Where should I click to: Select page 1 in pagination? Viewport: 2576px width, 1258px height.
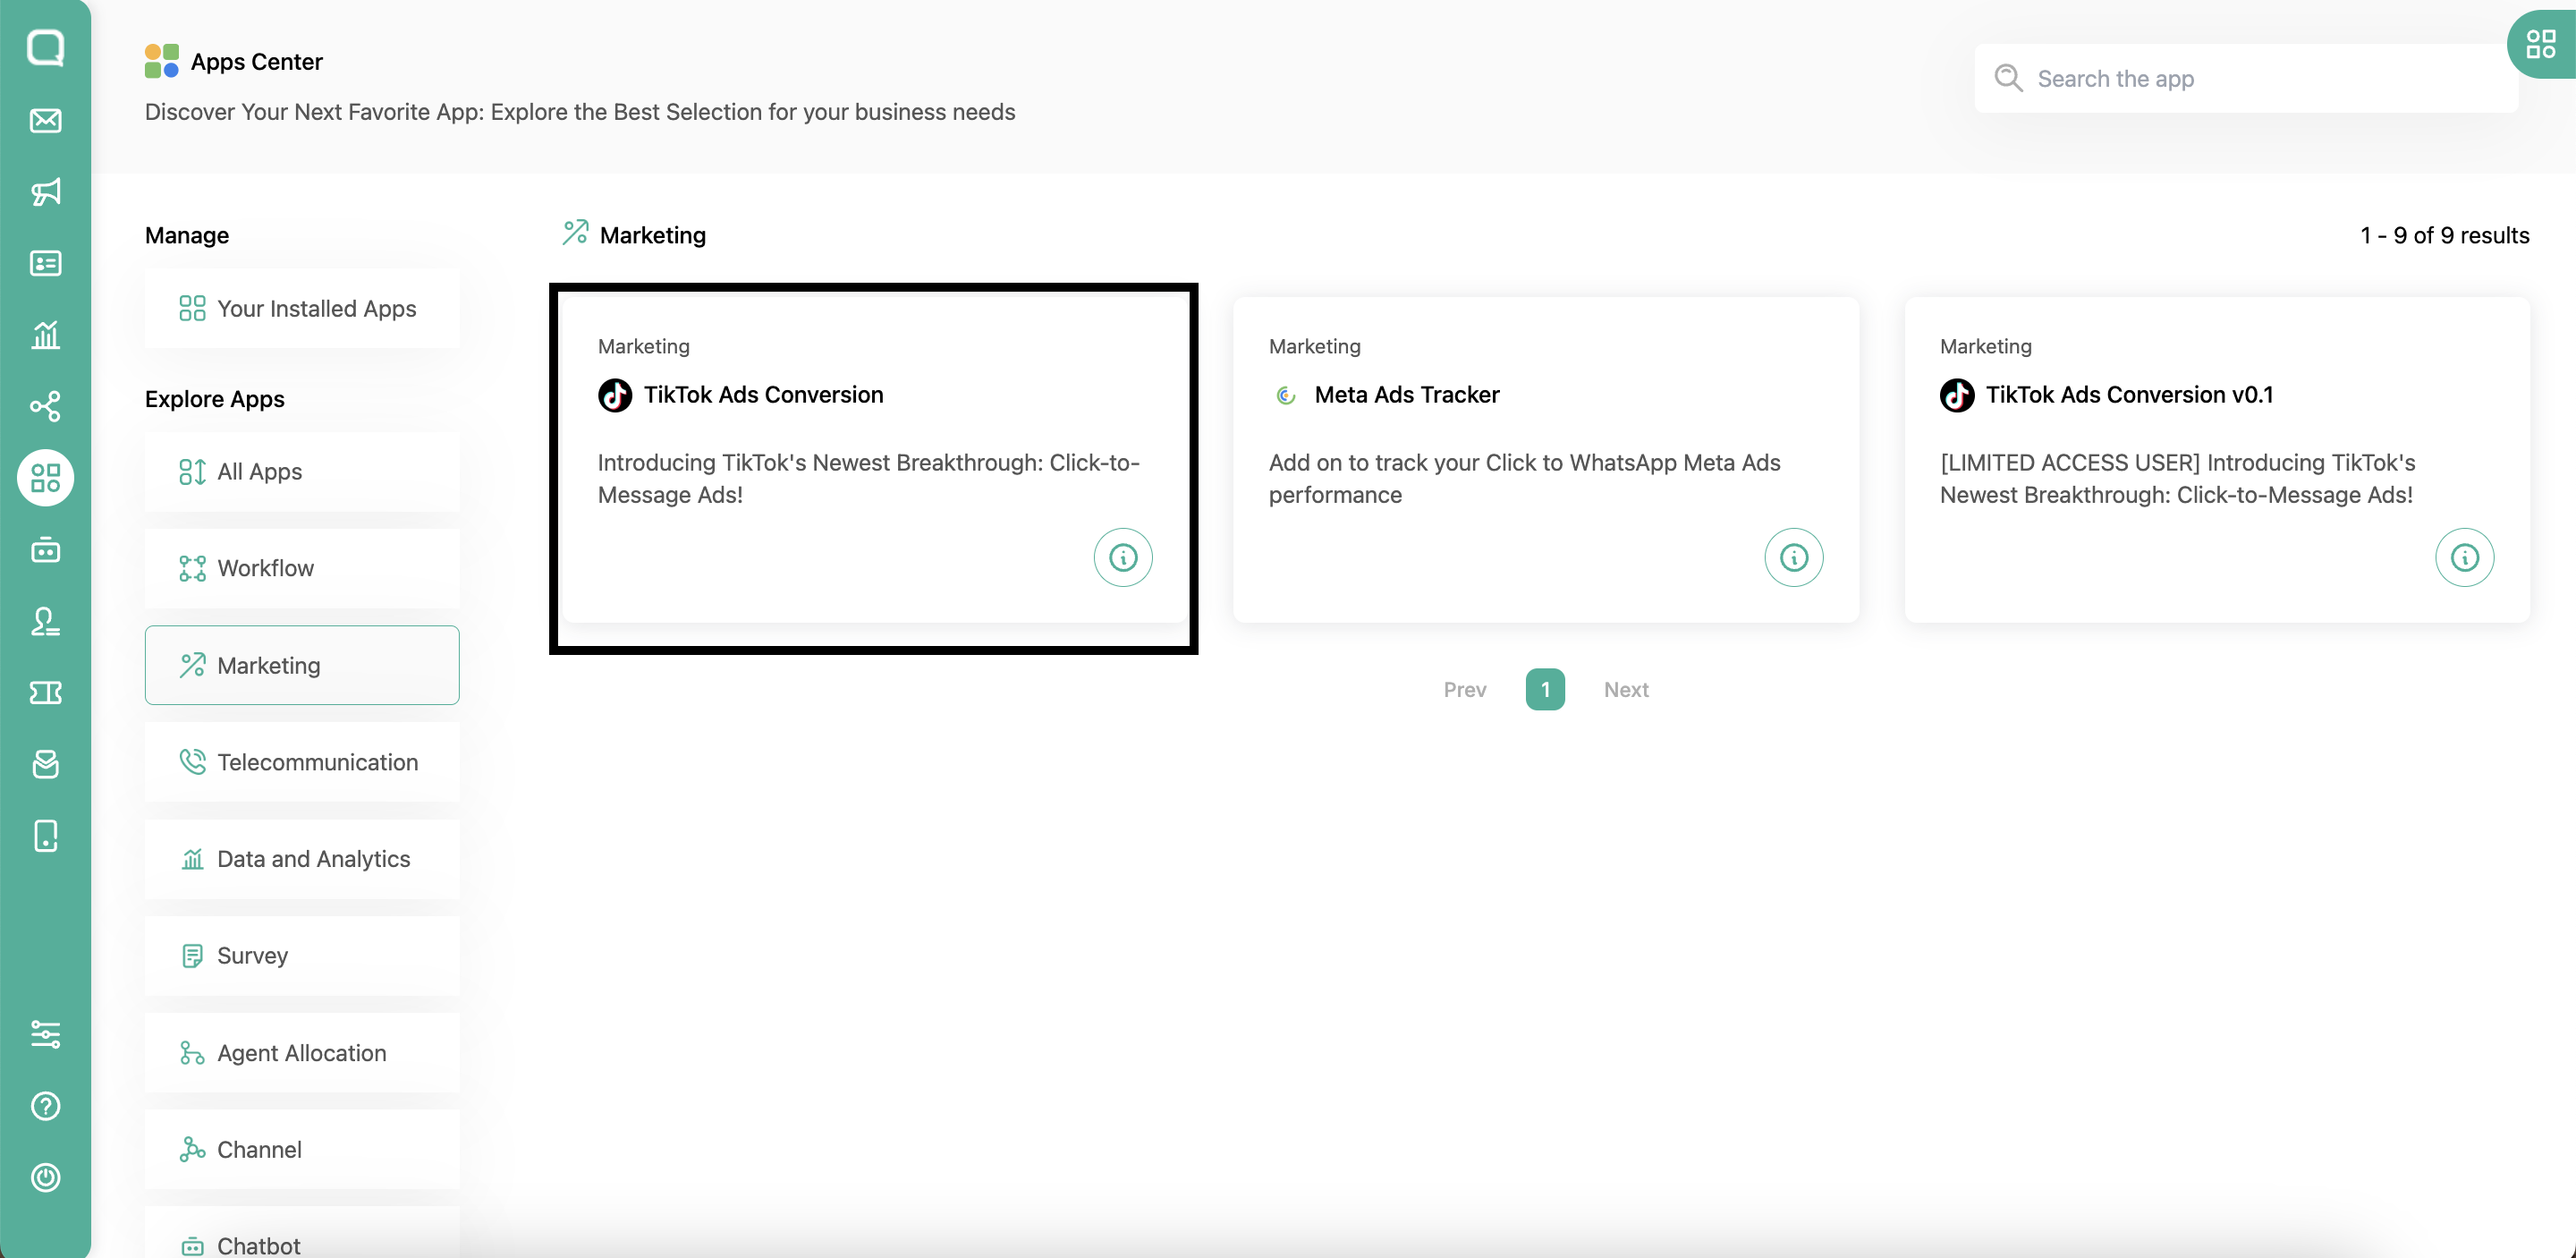[x=1545, y=689]
